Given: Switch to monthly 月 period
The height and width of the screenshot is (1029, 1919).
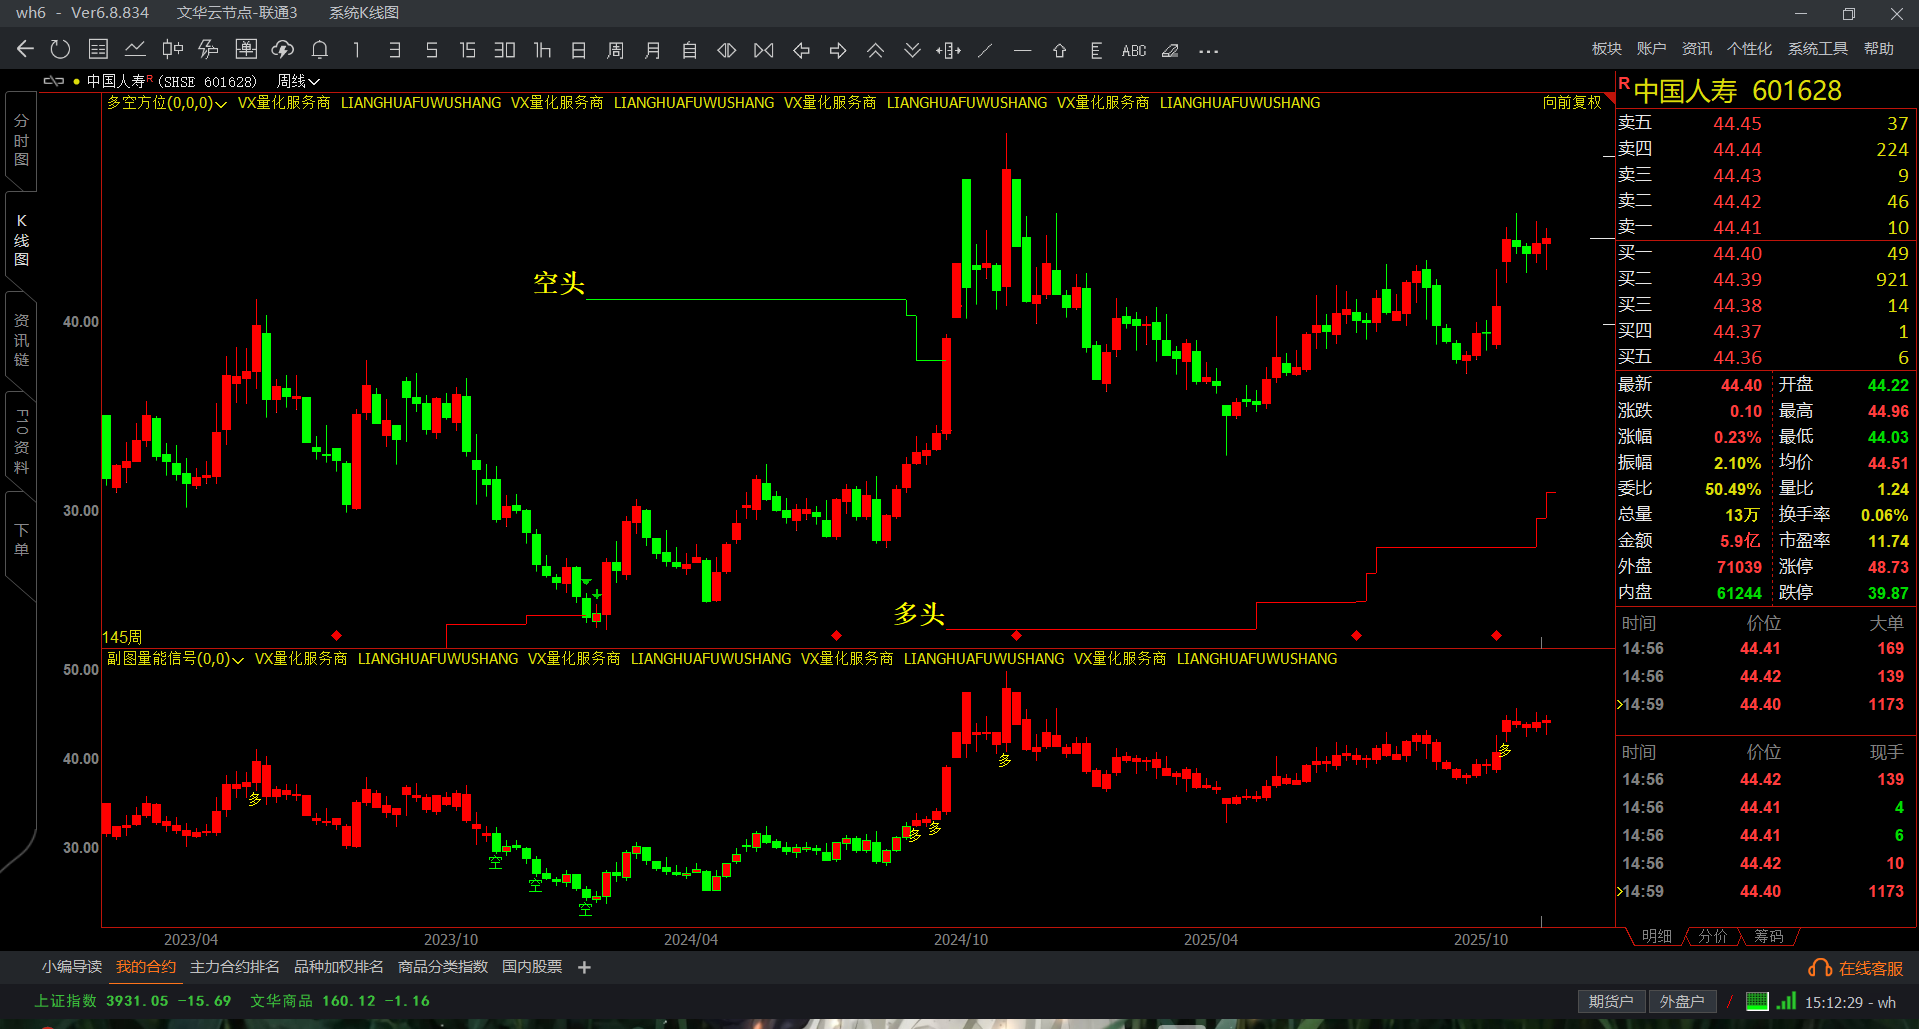Looking at the screenshot, I should [x=653, y=50].
